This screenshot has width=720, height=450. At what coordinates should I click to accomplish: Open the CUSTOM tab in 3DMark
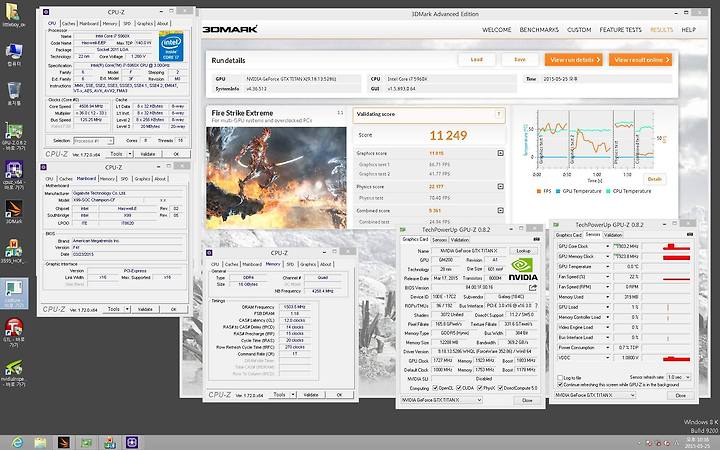(x=579, y=29)
